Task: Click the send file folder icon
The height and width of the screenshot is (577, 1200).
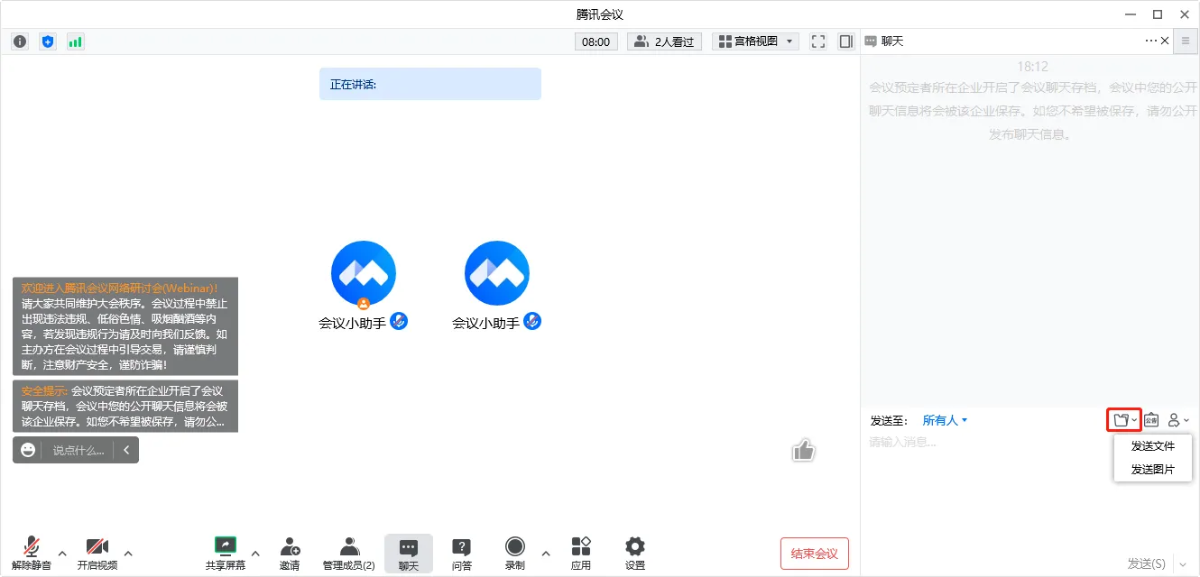Action: click(1124, 420)
